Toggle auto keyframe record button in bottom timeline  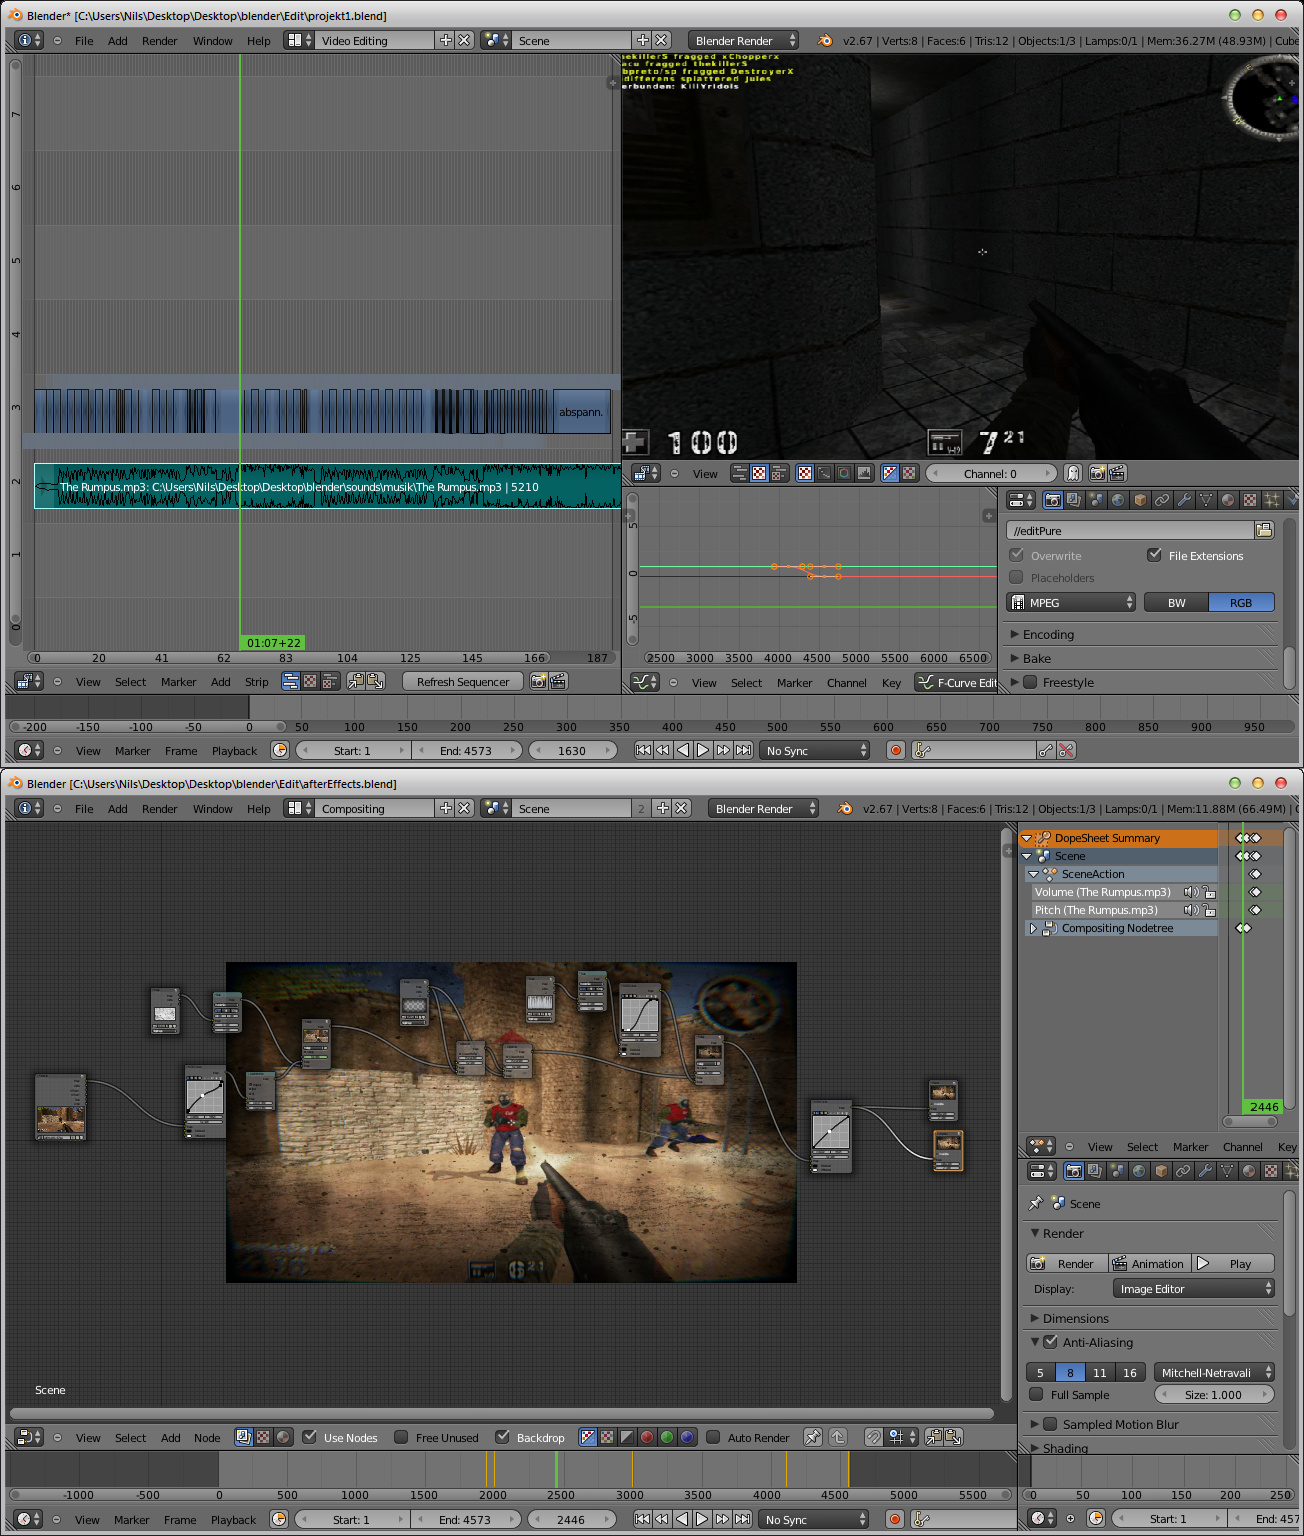(x=895, y=1519)
